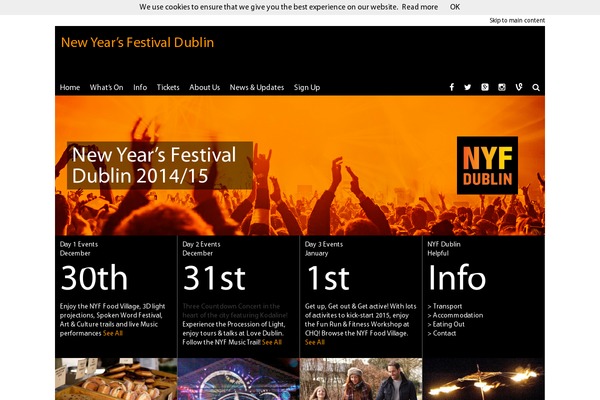
Task: Click the NYF Dublin Helpful label
Action: click(444, 249)
